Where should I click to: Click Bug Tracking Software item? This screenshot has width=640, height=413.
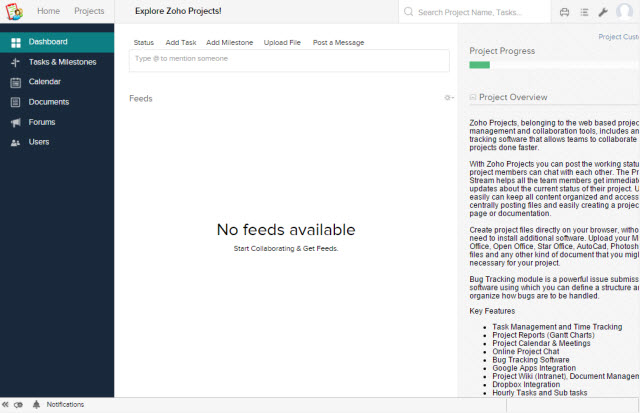tap(531, 360)
